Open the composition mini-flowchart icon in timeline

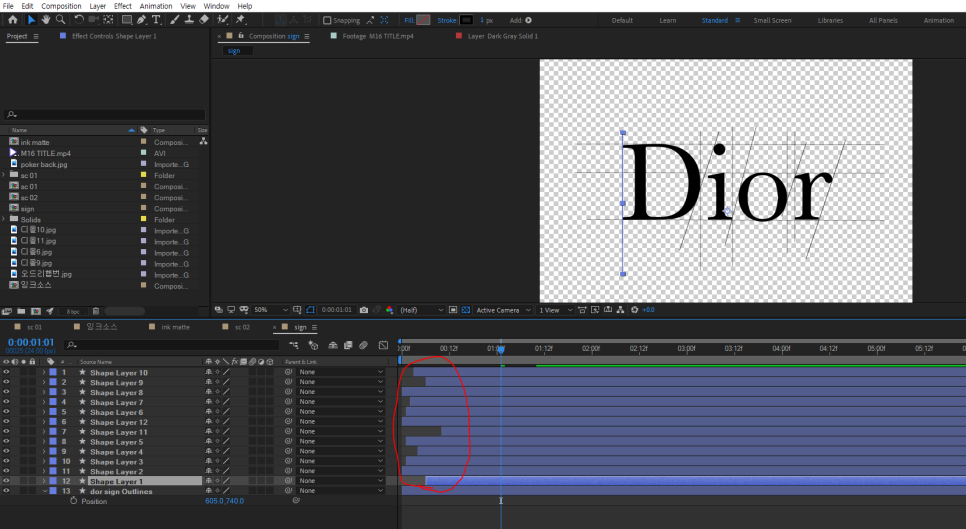(x=294, y=345)
